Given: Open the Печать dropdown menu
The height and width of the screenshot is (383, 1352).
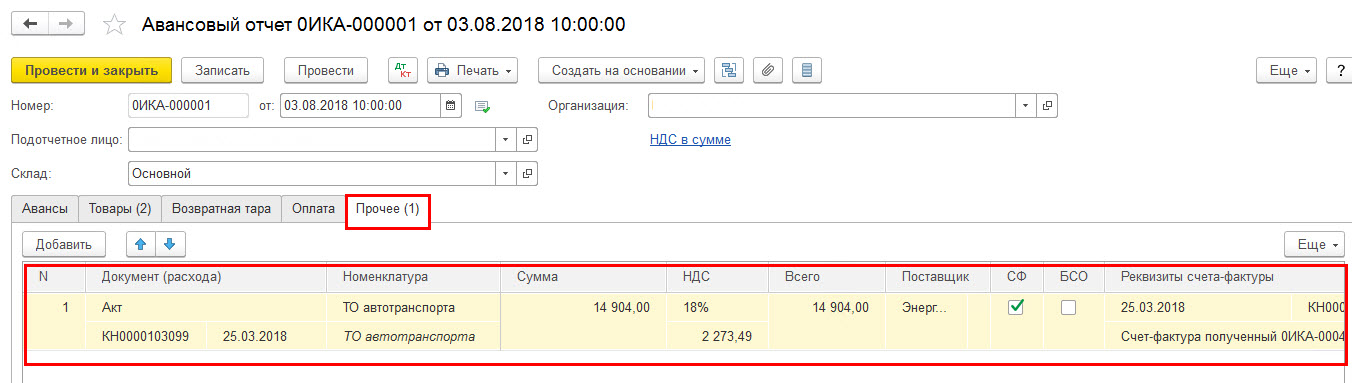Looking at the screenshot, I should click(473, 70).
